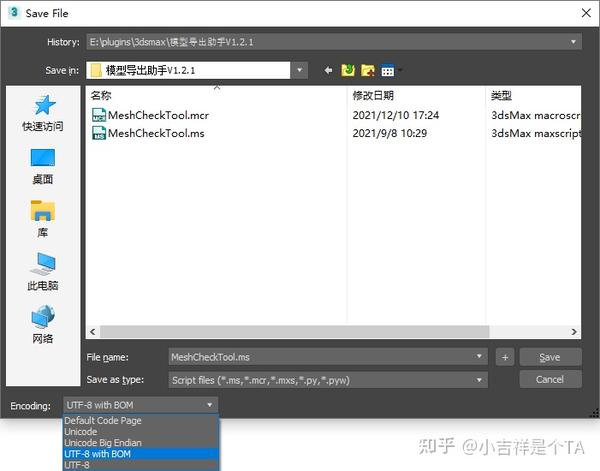Click the back arrow navigation icon
This screenshot has width=600, height=471.
328,70
